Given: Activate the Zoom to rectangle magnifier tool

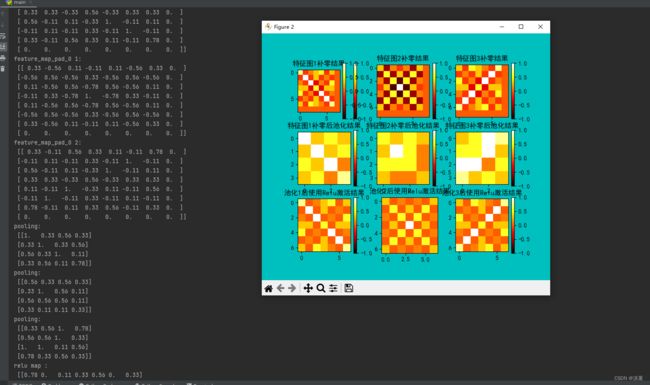Looking at the screenshot, I should [x=321, y=288].
